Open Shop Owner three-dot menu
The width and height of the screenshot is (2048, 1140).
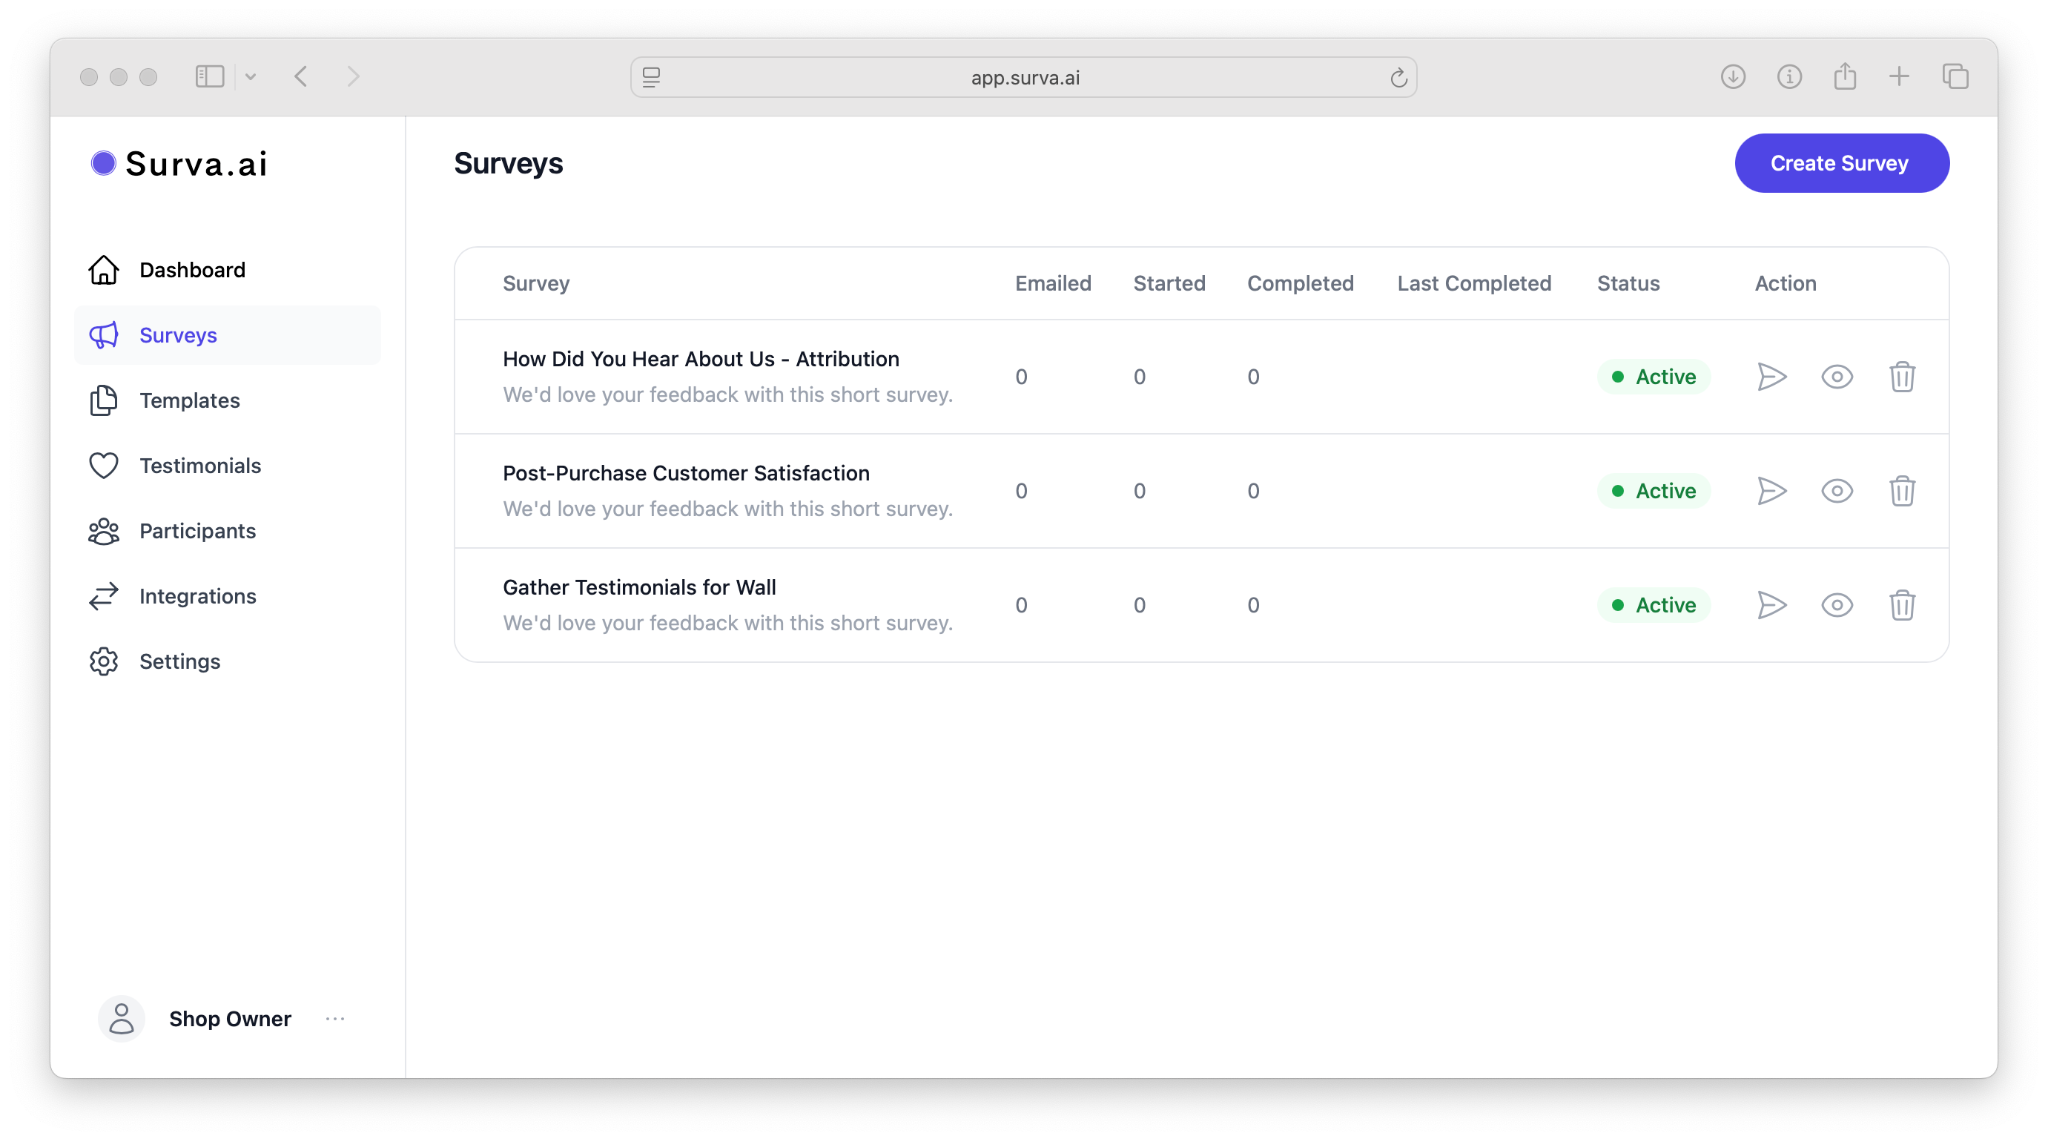click(335, 1019)
